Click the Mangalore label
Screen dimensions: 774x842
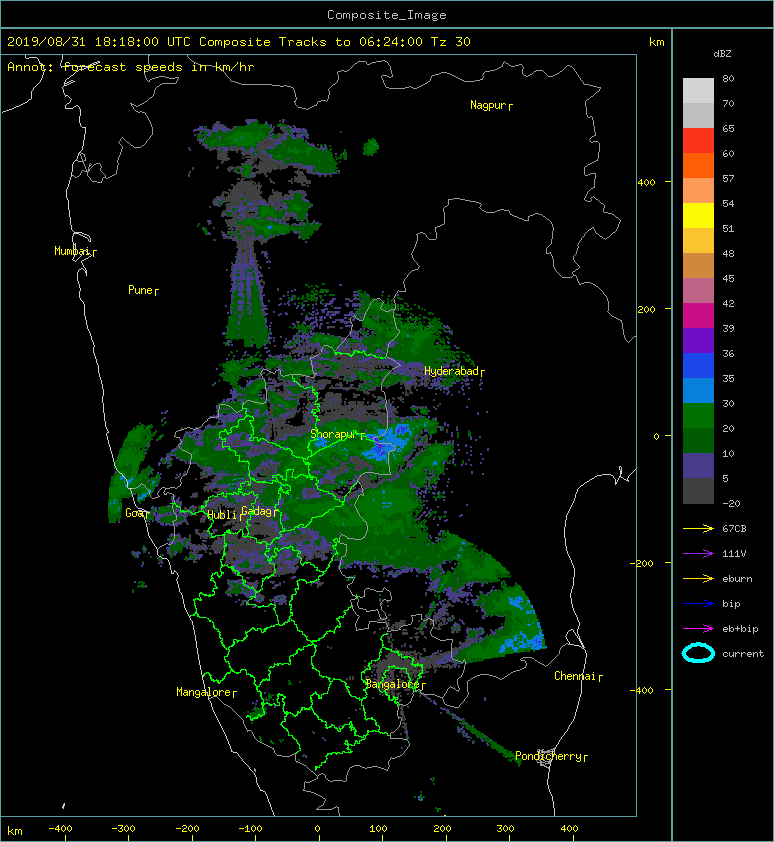[204, 692]
